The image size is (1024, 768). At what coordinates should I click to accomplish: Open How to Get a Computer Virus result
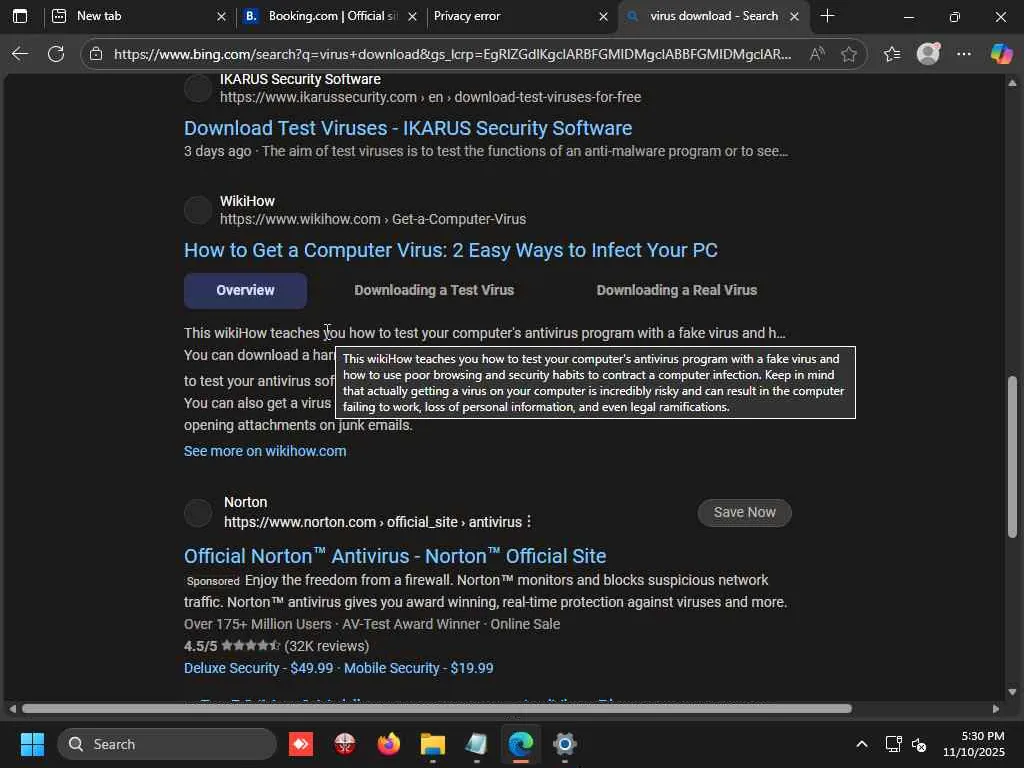tap(451, 250)
